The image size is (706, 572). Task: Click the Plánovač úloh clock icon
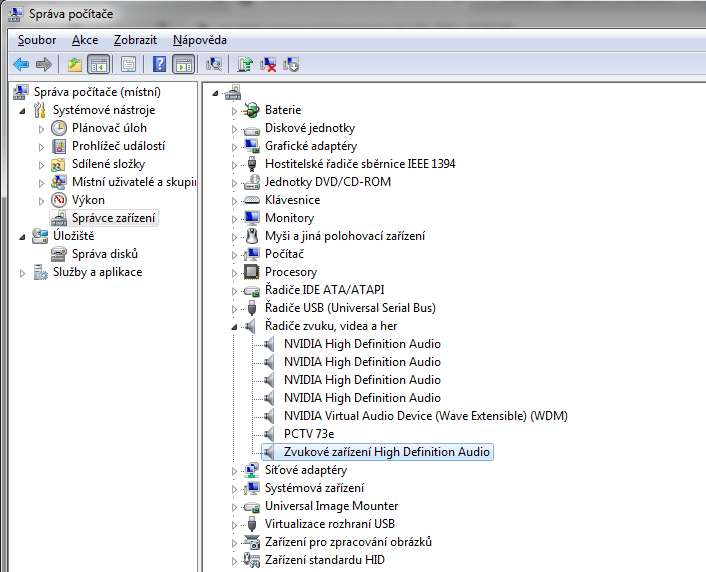[59, 128]
